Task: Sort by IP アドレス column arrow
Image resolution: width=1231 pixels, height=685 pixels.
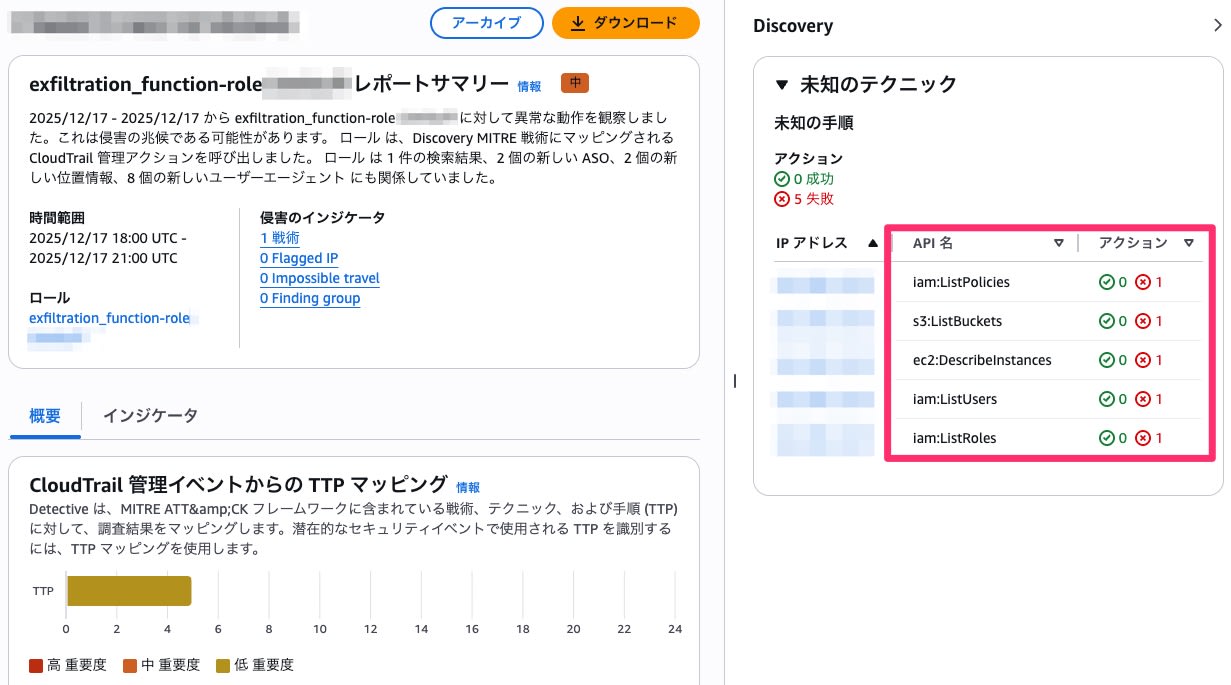Action: click(x=873, y=243)
